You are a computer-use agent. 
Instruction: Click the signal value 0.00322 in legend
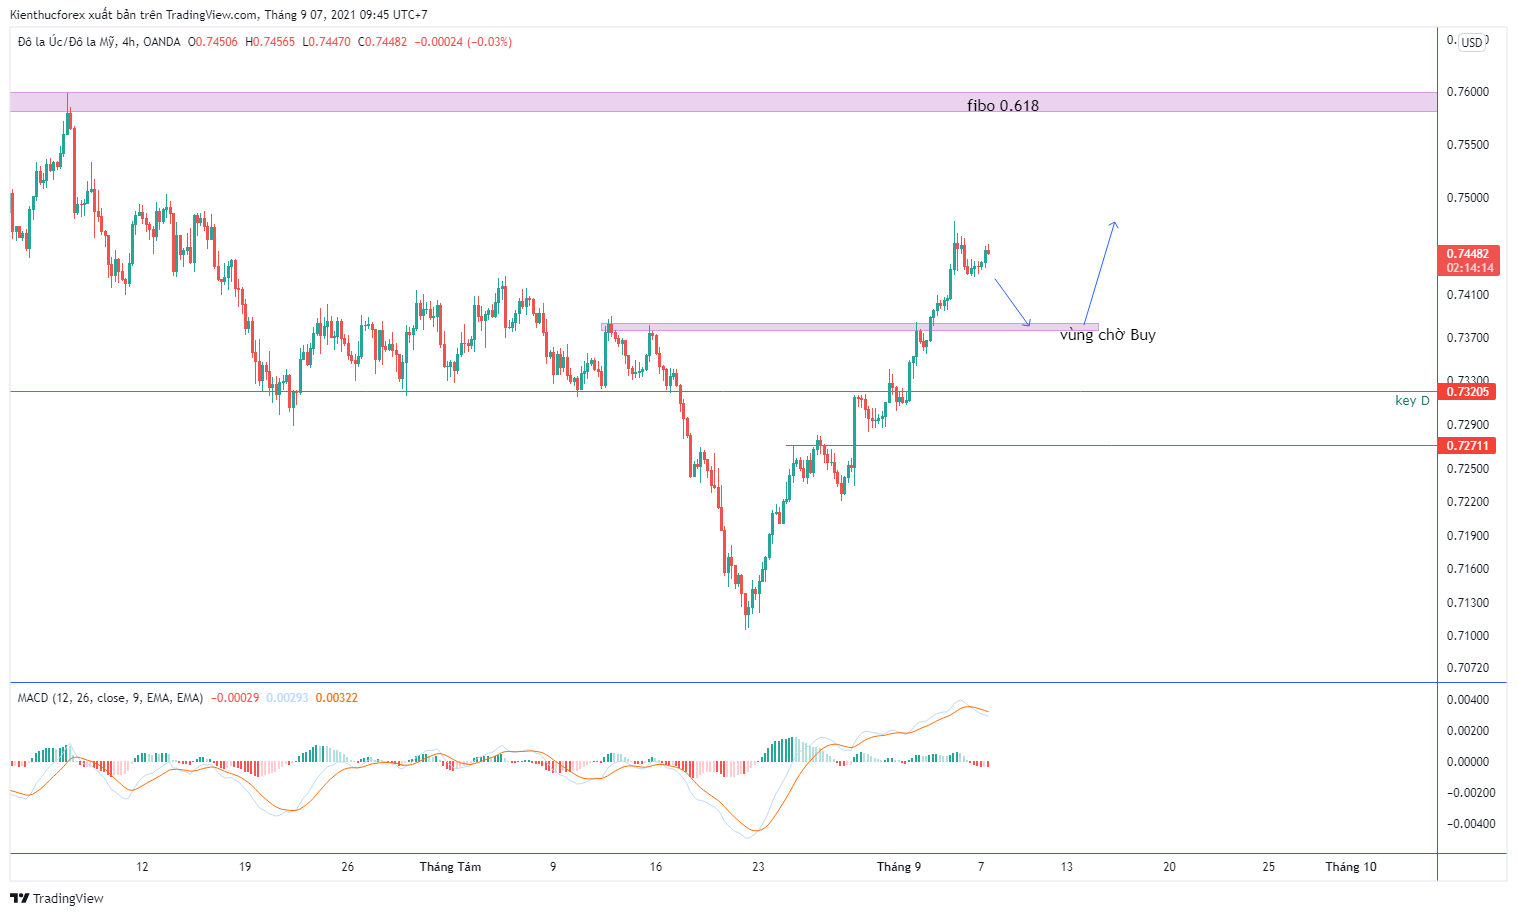pos(336,698)
